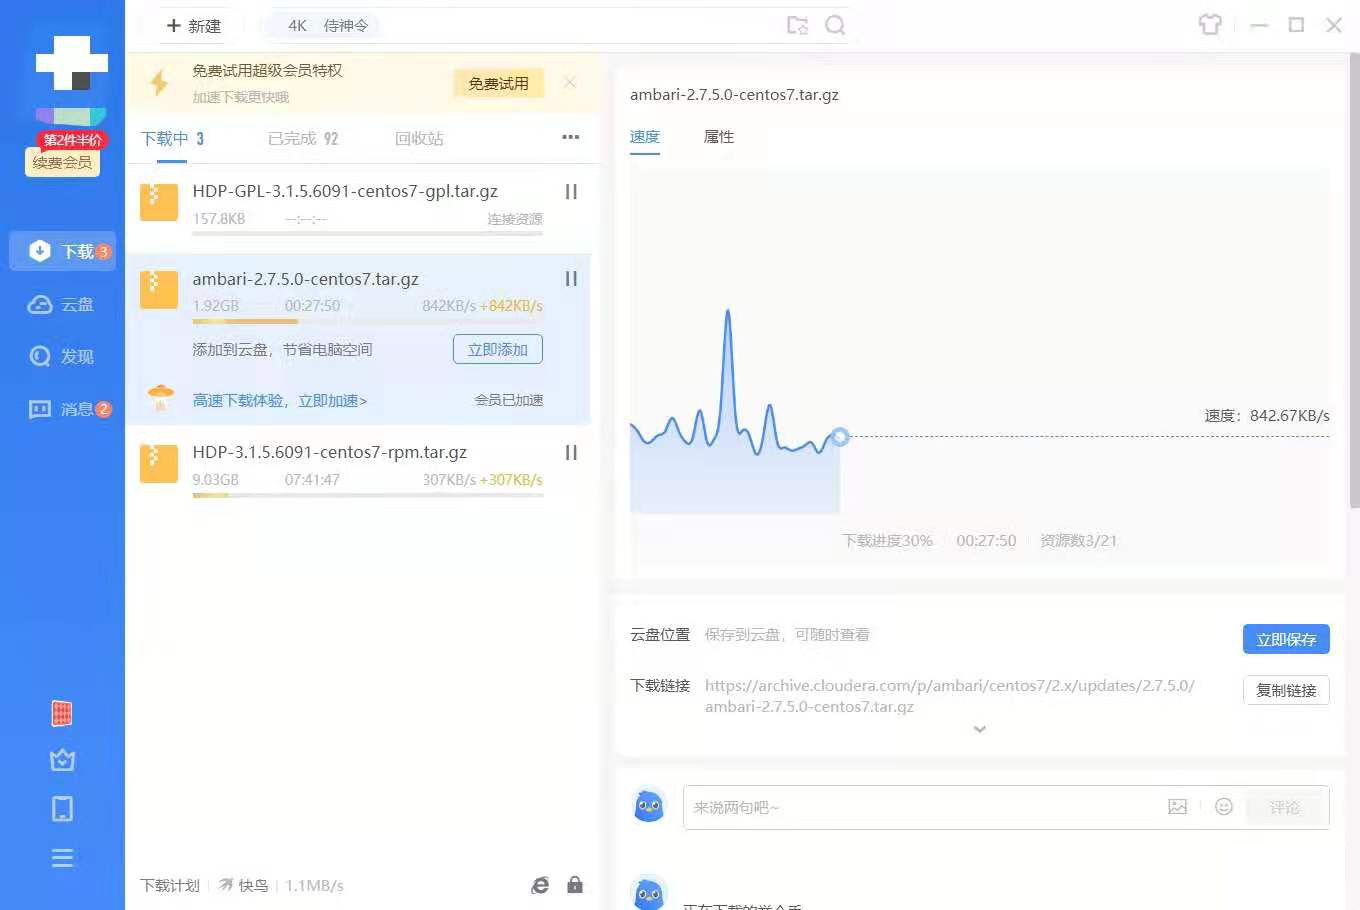
Task: Click the blue bird avatar beside comment box
Action: click(x=649, y=806)
